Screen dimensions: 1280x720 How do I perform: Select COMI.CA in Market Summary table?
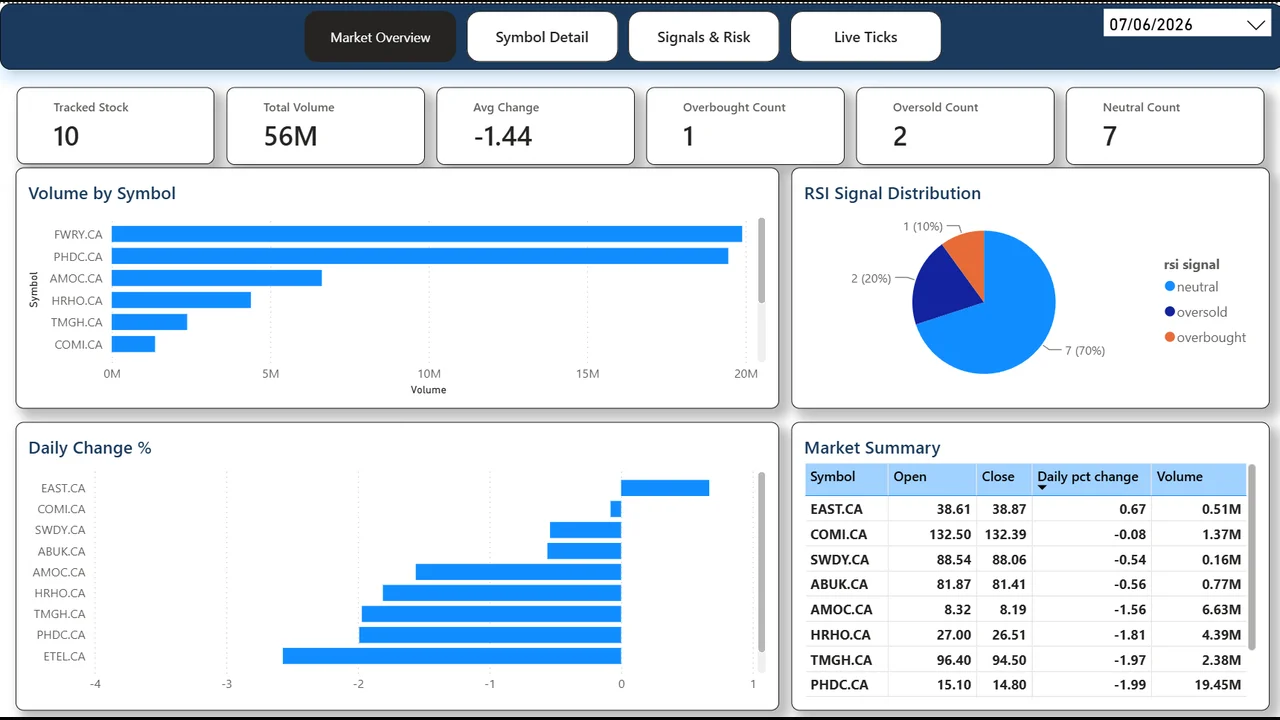pos(839,534)
